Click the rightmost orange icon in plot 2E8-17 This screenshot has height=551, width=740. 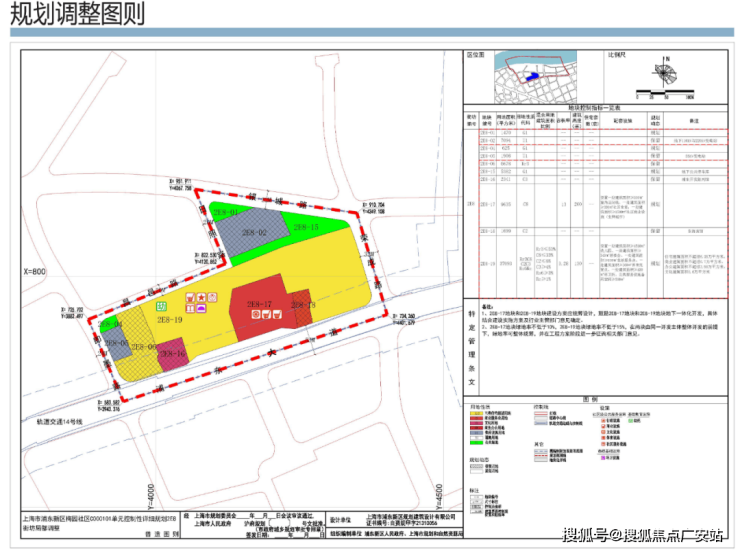[x=277, y=314]
